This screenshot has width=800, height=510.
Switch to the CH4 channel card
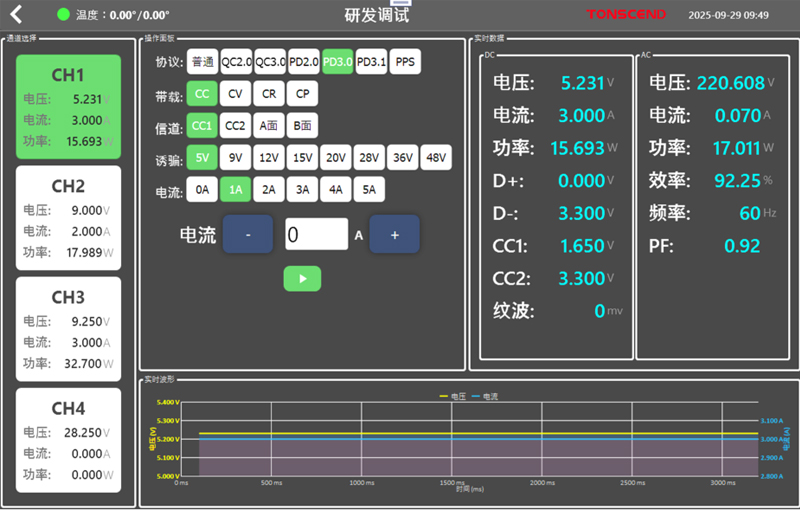[68, 439]
